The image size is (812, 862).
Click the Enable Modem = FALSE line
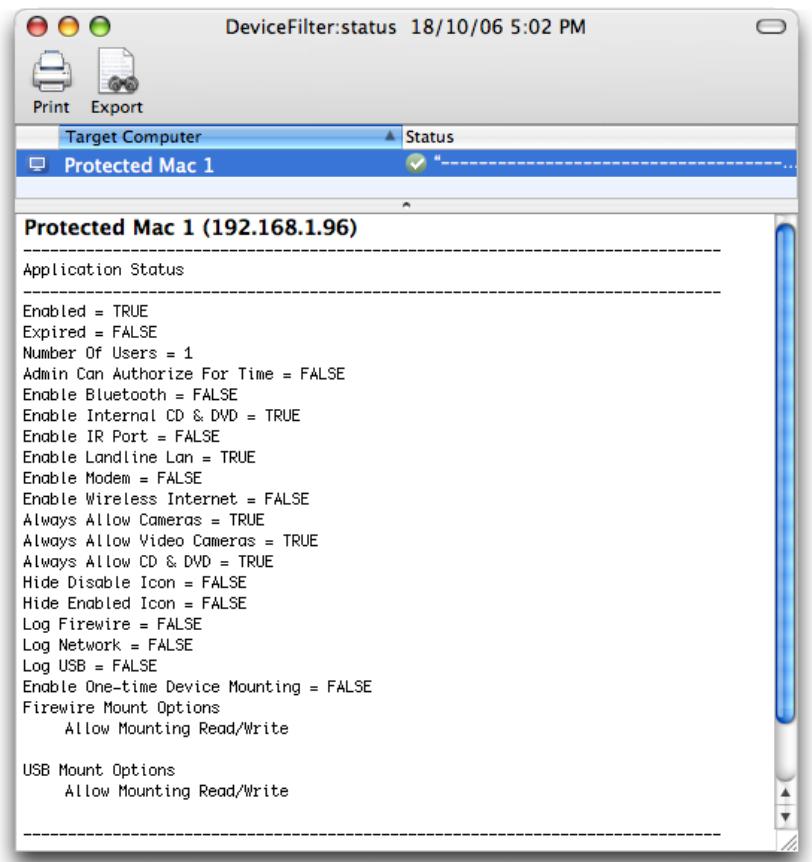click(112, 478)
